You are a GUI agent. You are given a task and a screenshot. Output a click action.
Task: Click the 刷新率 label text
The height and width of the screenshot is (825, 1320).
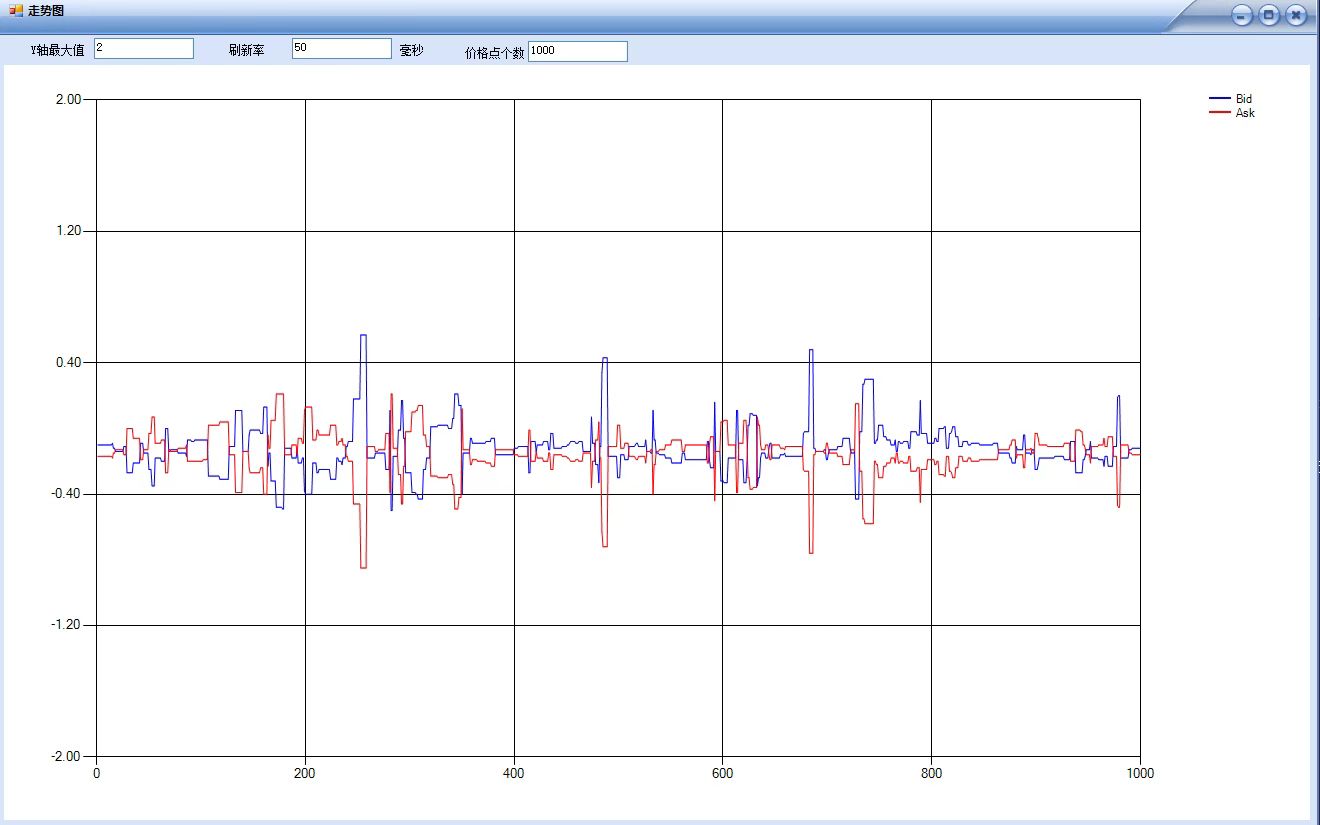point(246,50)
